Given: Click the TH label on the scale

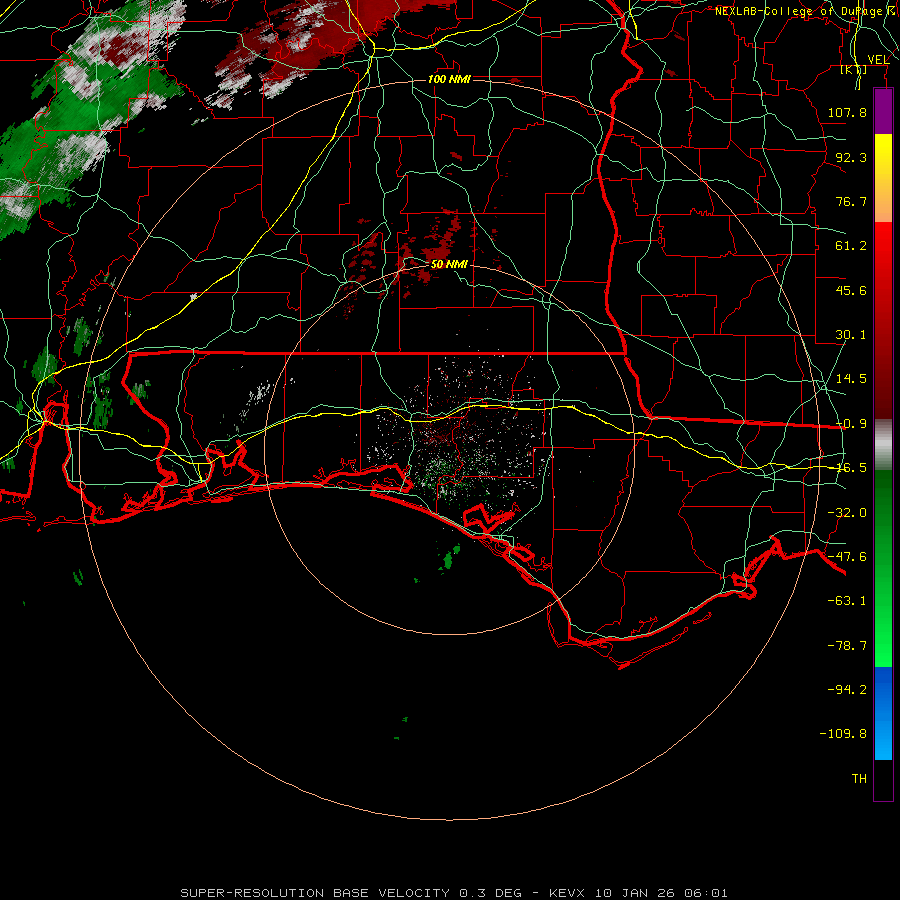Looking at the screenshot, I should point(859,779).
